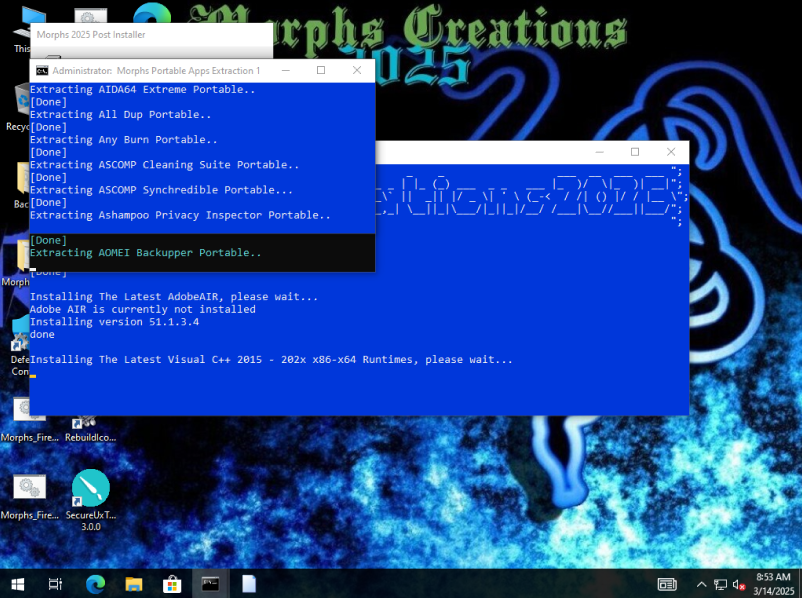Click the line "Extracting Any Burn Portable.."
Image resolution: width=802 pixels, height=598 pixels.
(123, 140)
